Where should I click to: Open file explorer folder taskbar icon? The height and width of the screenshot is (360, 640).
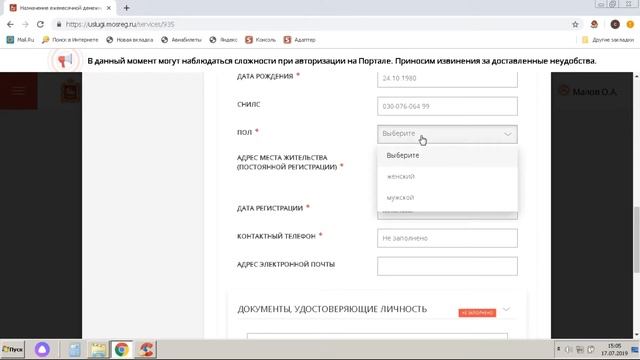pyautogui.click(x=98, y=349)
